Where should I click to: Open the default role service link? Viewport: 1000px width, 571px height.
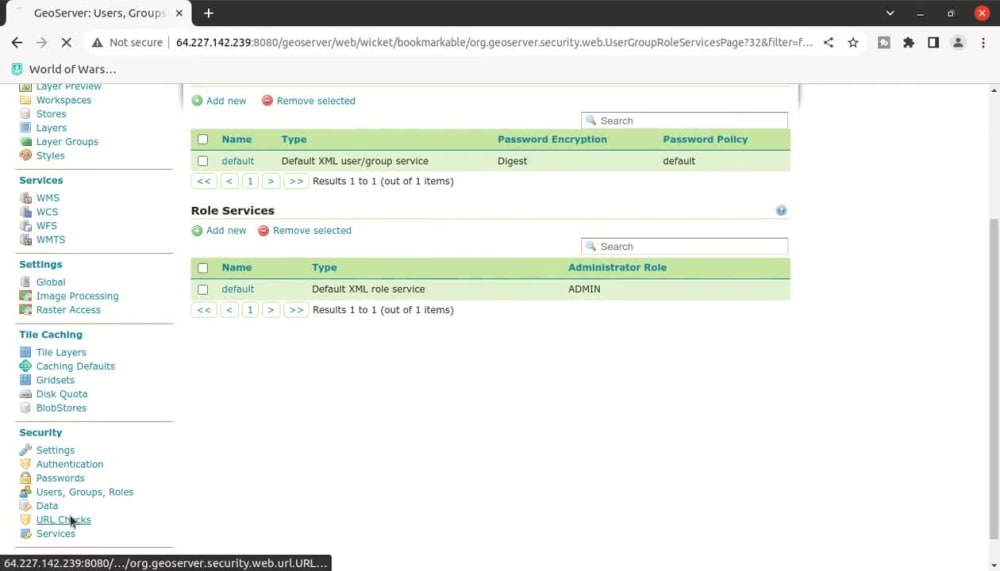point(238,289)
